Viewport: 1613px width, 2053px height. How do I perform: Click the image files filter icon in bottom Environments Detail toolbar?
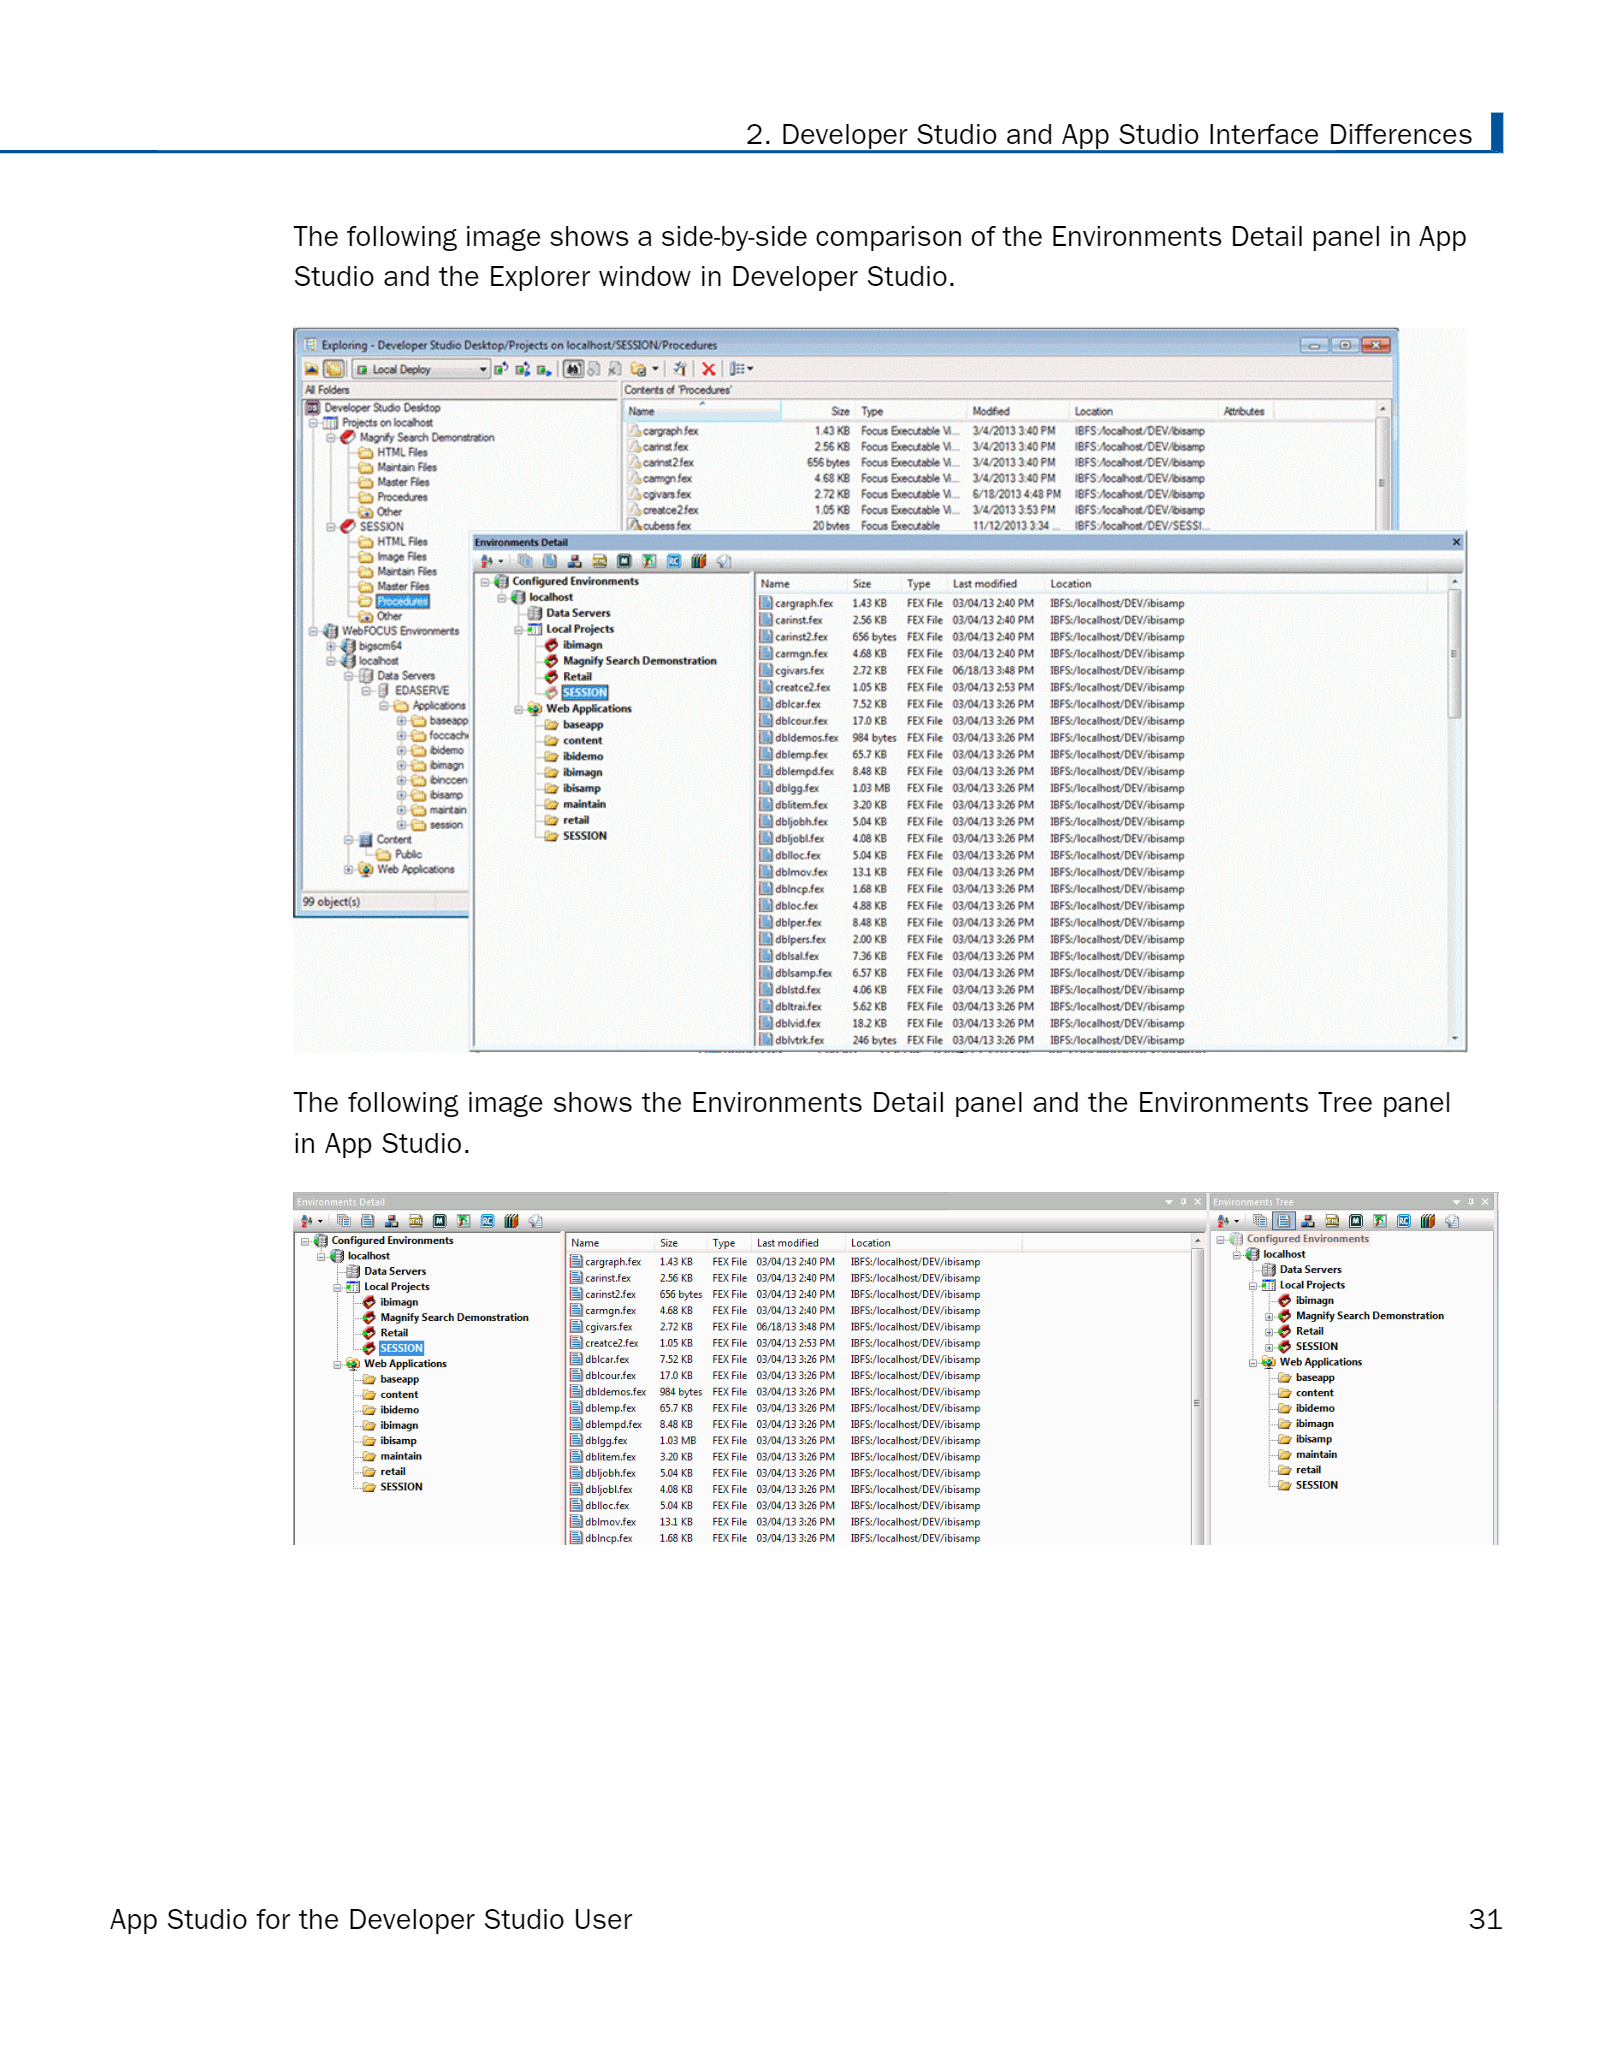pos(463,1221)
